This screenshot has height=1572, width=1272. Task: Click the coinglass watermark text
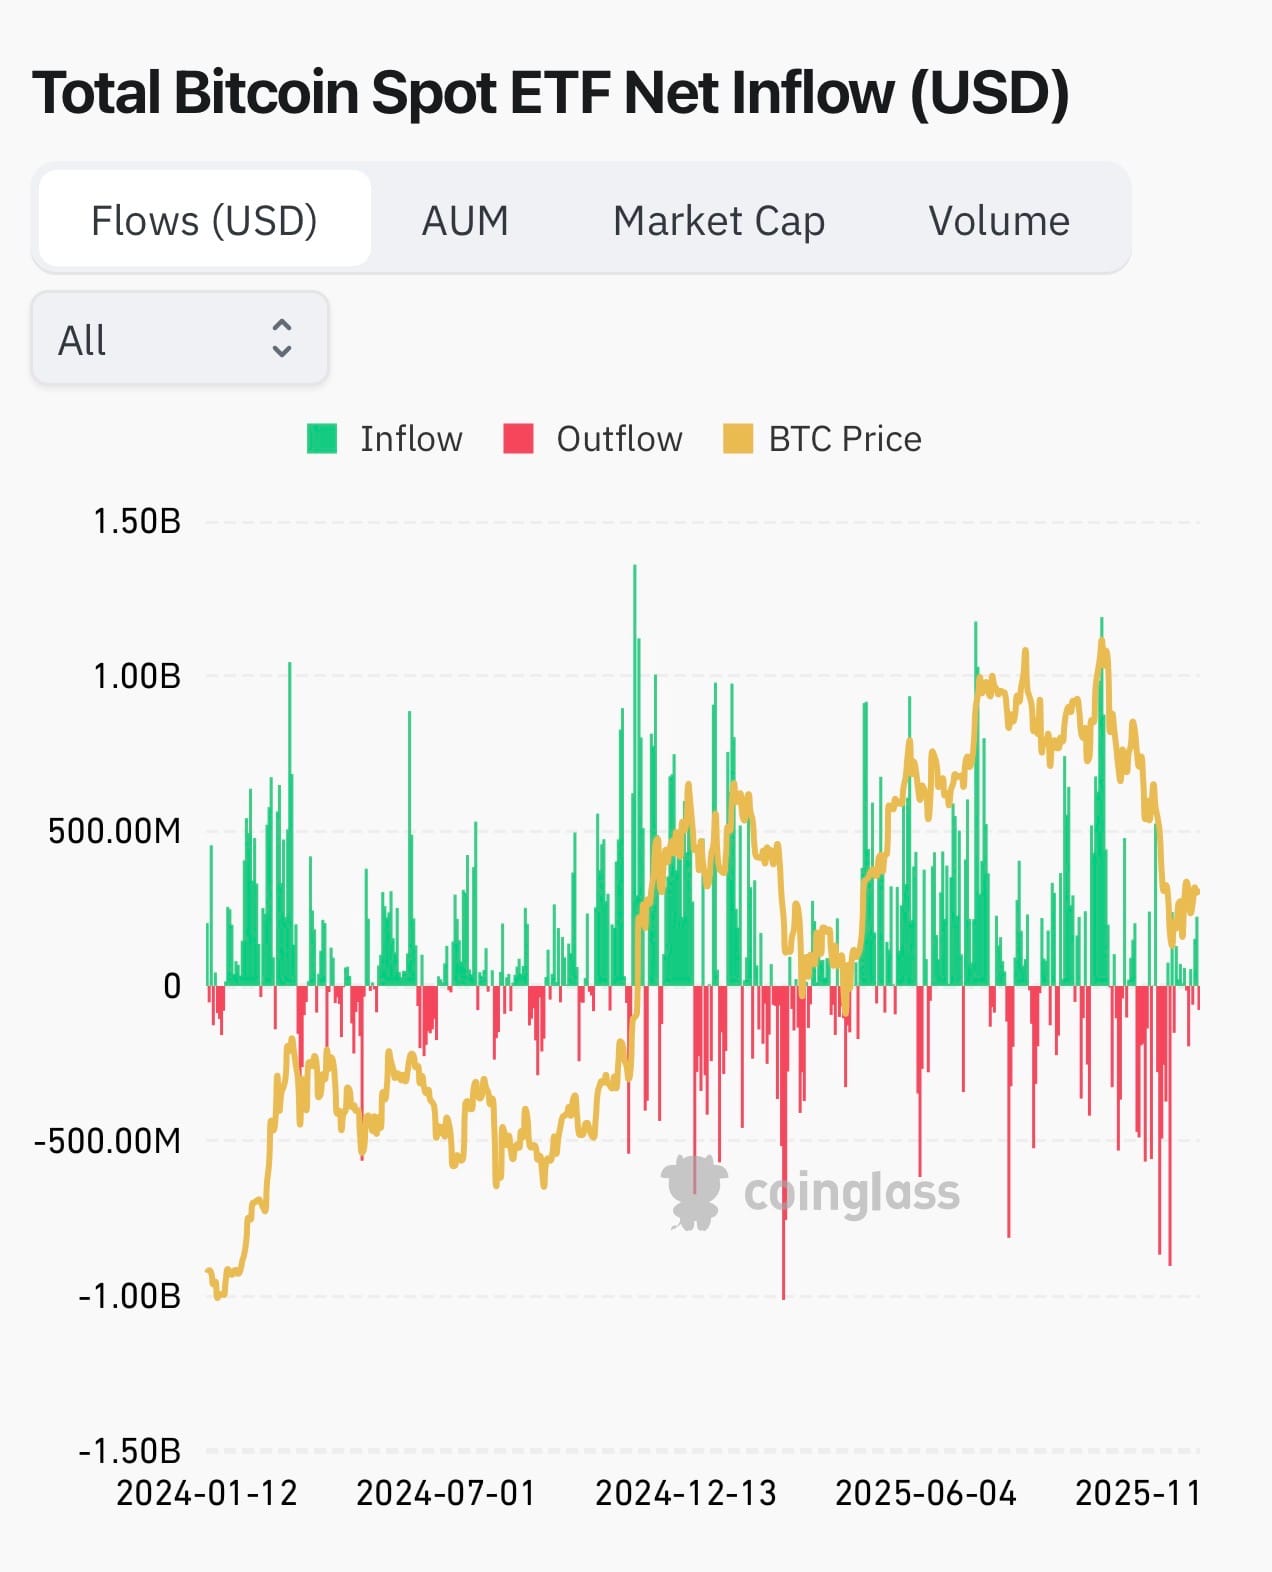pos(852,1193)
